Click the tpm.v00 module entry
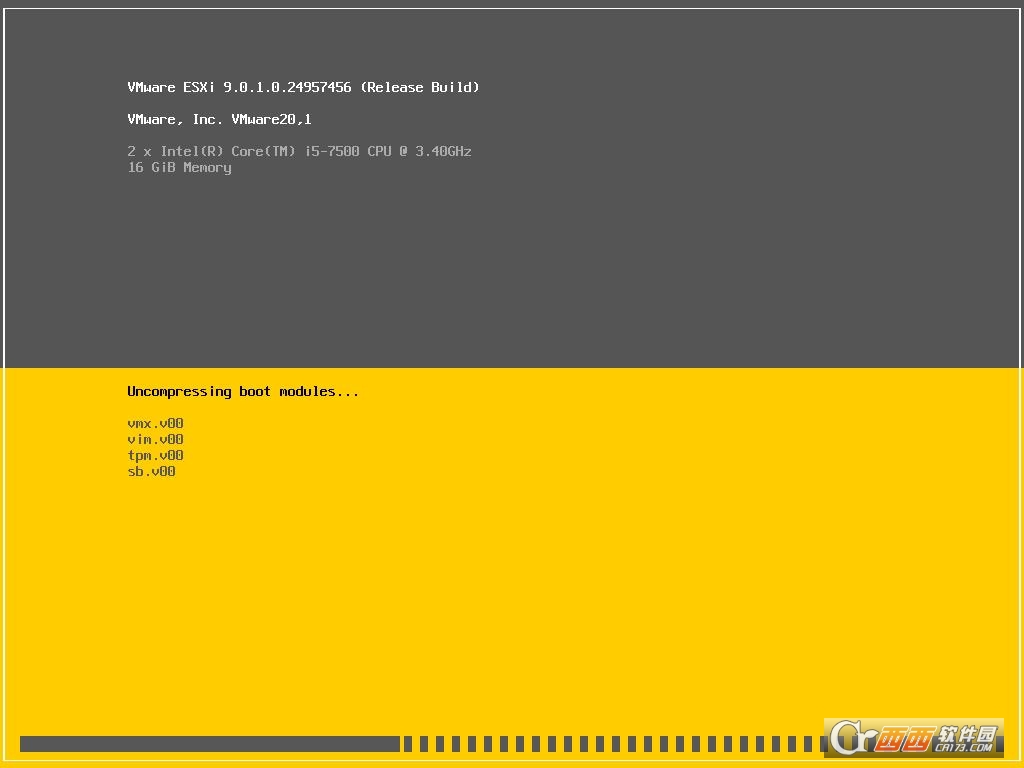Screen dimensions: 1024x768 155,456
